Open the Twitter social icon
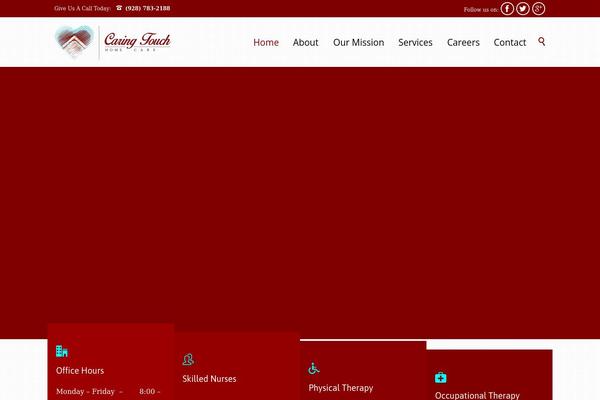The height and width of the screenshot is (400, 600). pyautogui.click(x=523, y=8)
